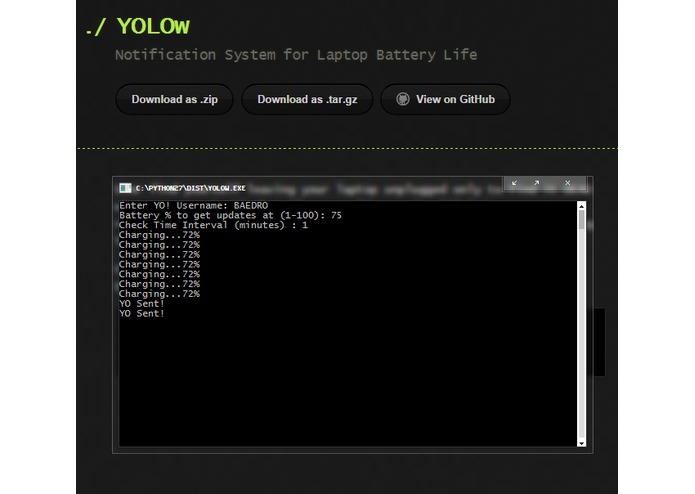Click the console scrollbar thumb
Image resolution: width=695 pixels, height=494 pixels.
click(x=582, y=220)
